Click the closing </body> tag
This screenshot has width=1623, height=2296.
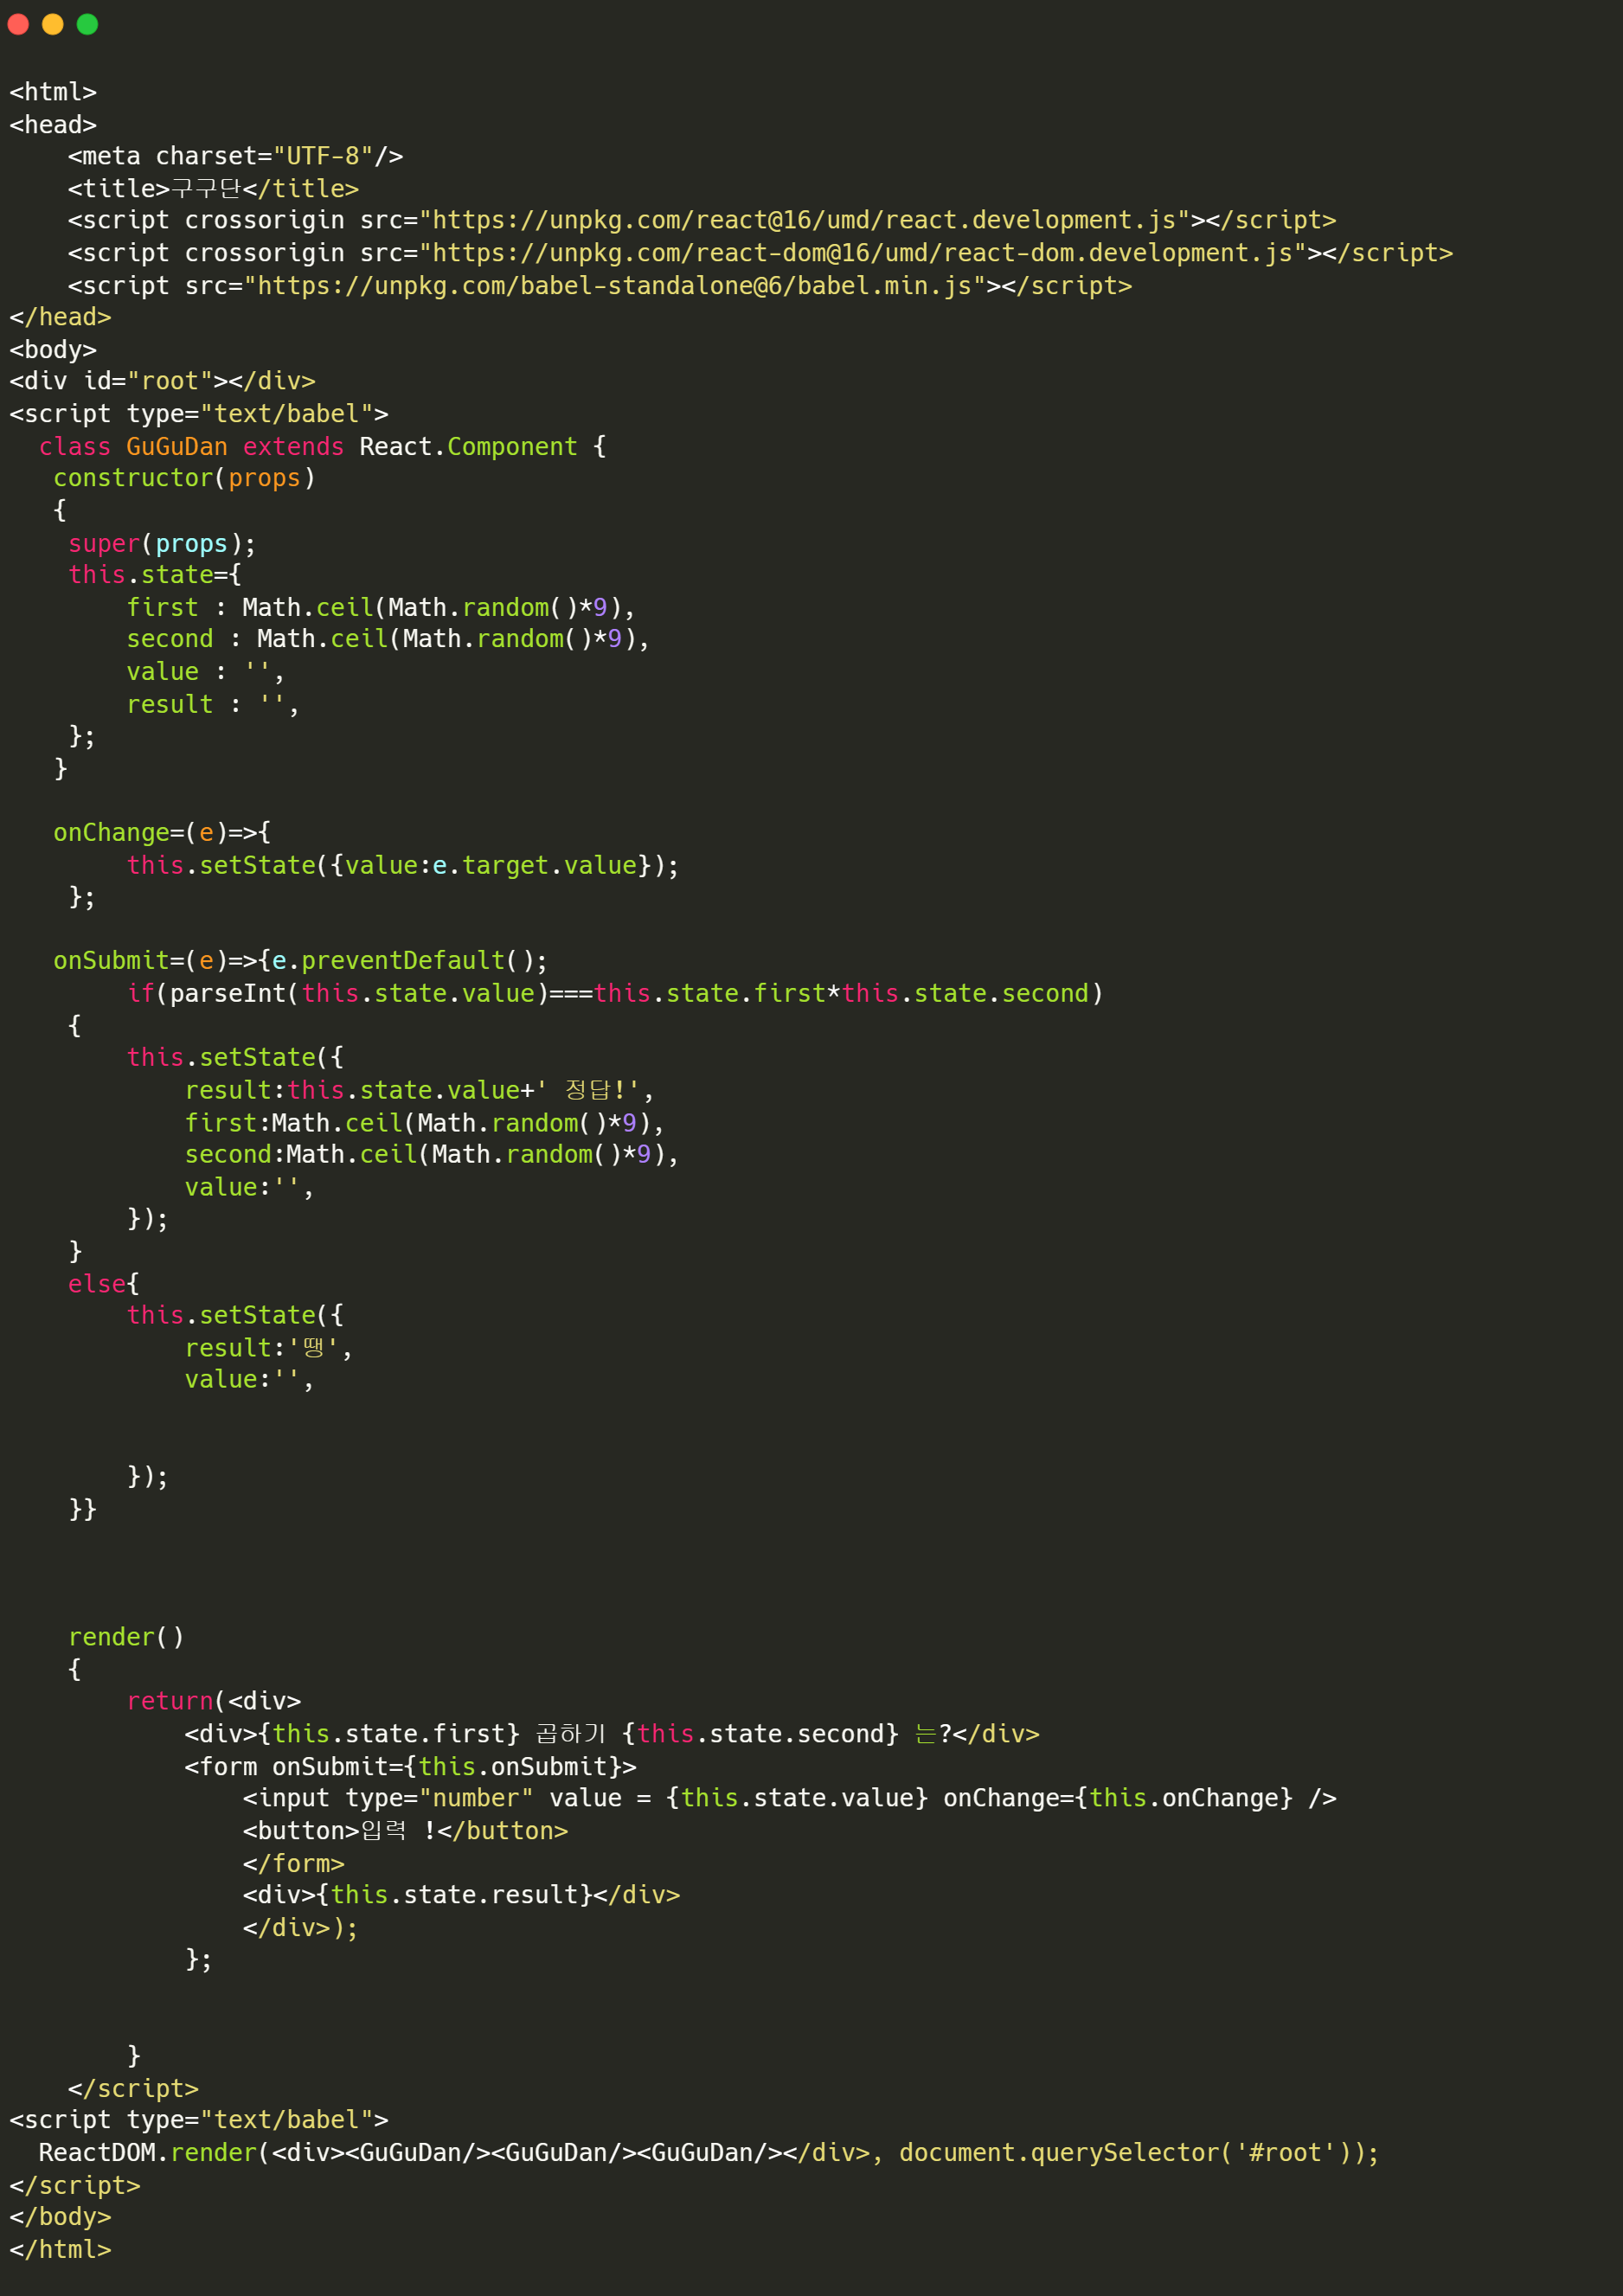pyautogui.click(x=60, y=2217)
